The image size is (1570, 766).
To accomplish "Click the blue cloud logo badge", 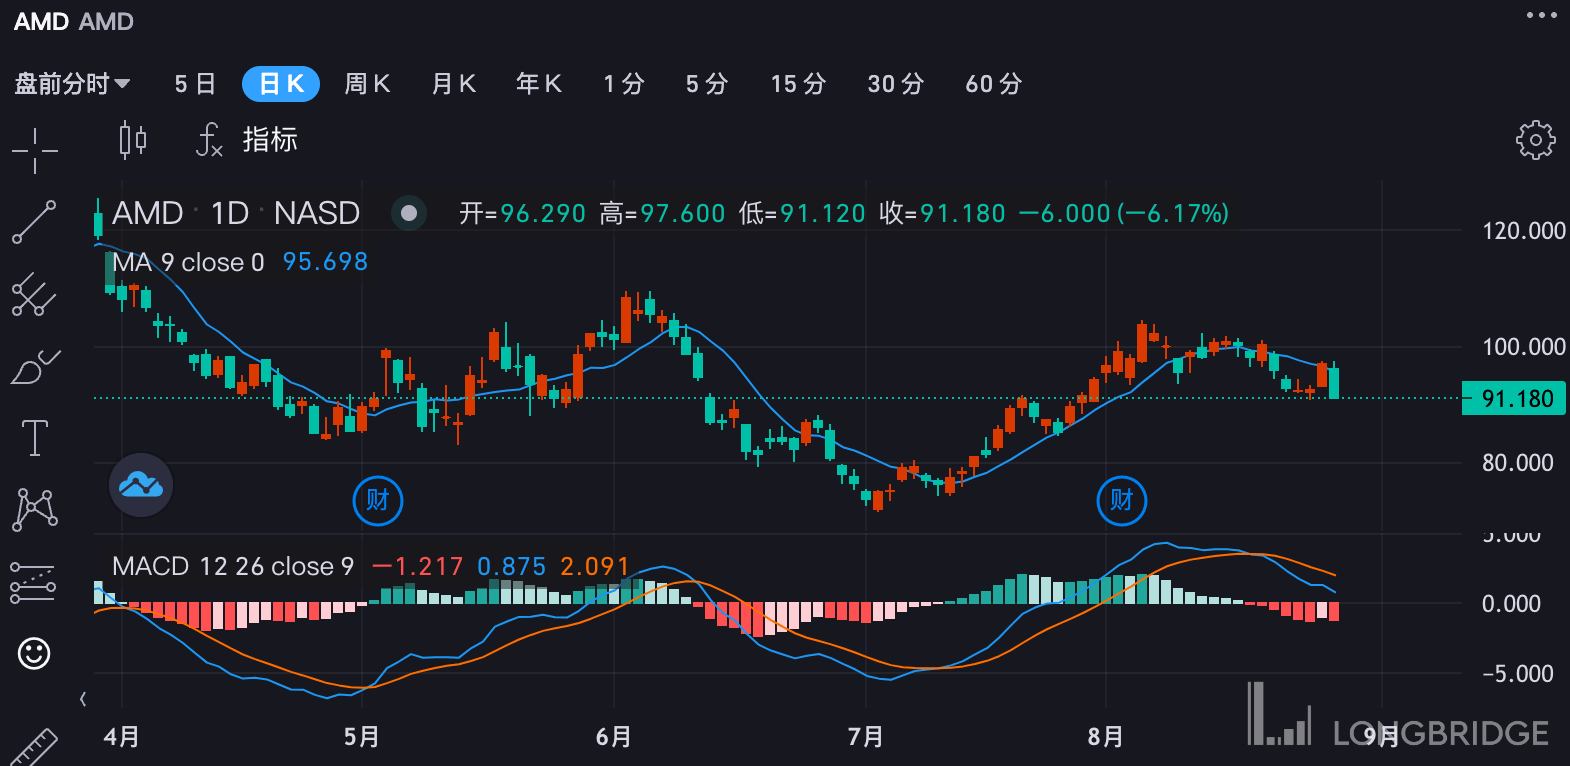I will tap(141, 485).
